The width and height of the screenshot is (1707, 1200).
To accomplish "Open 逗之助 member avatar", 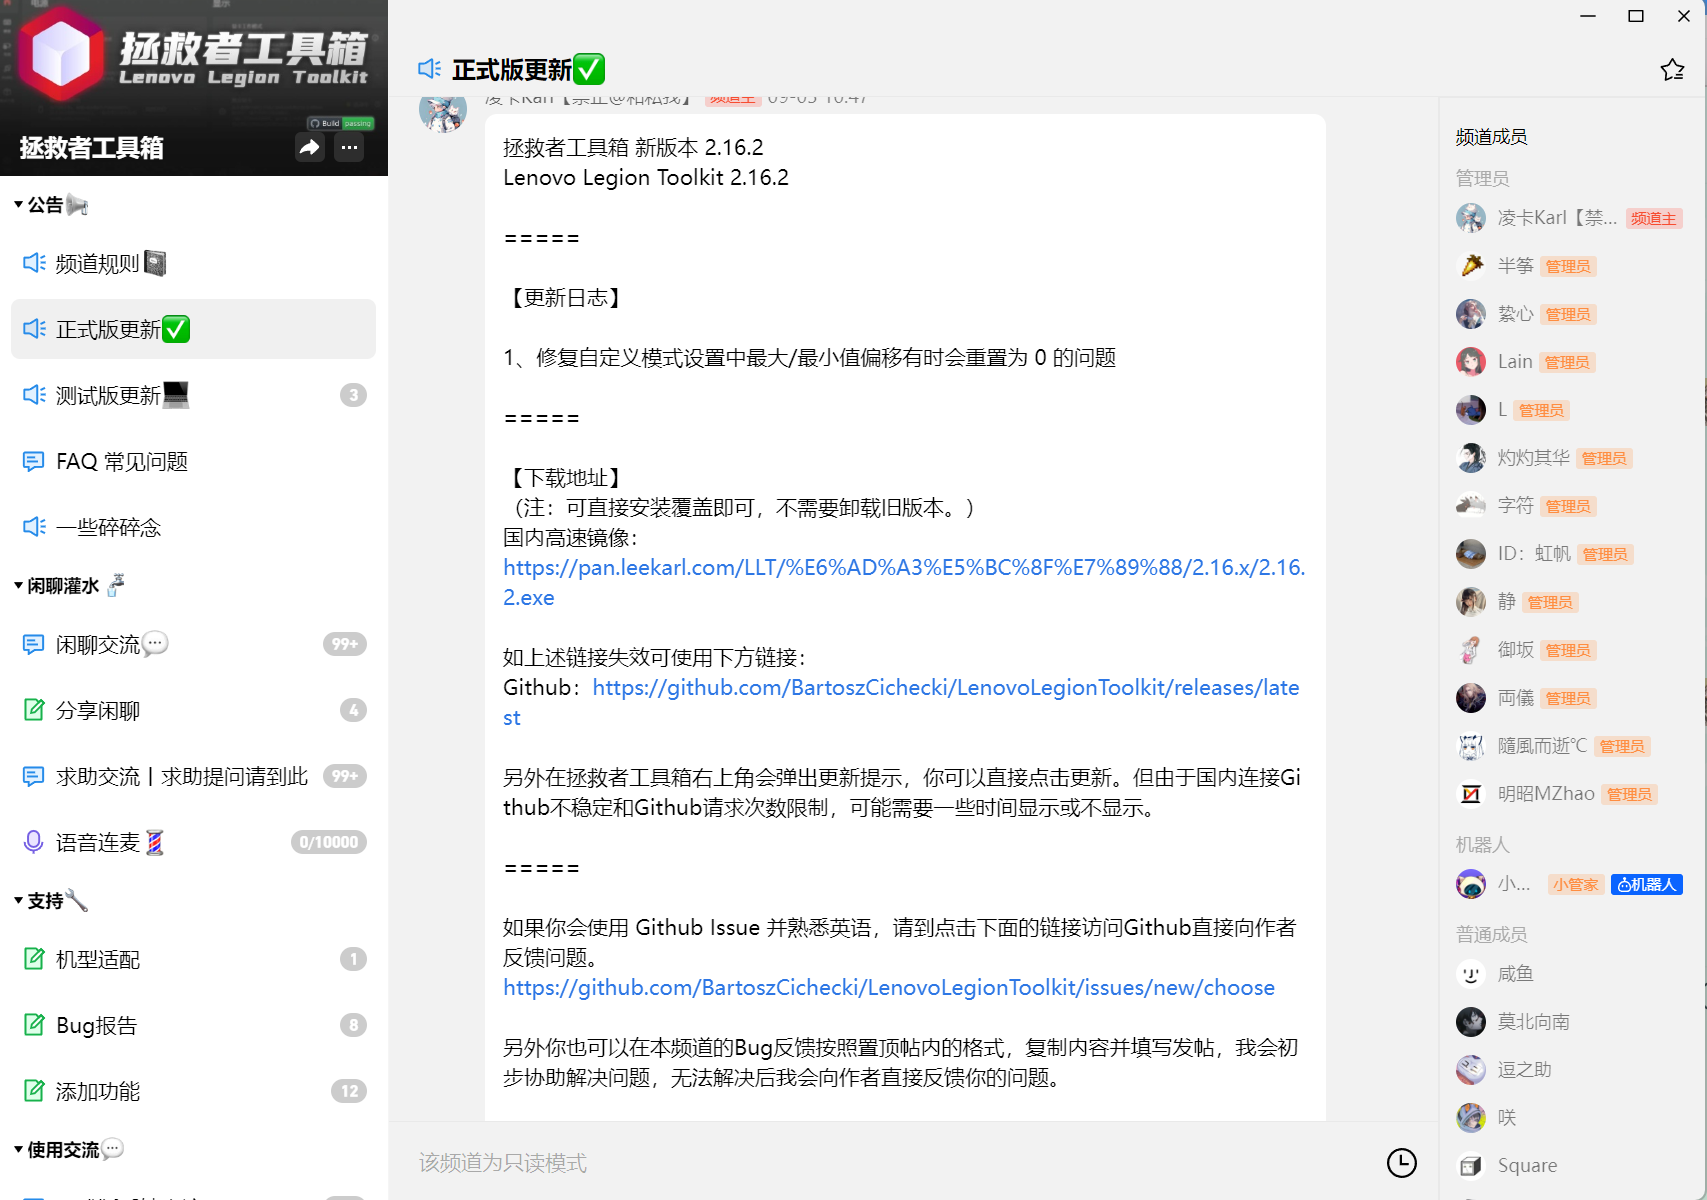I will [1471, 1070].
